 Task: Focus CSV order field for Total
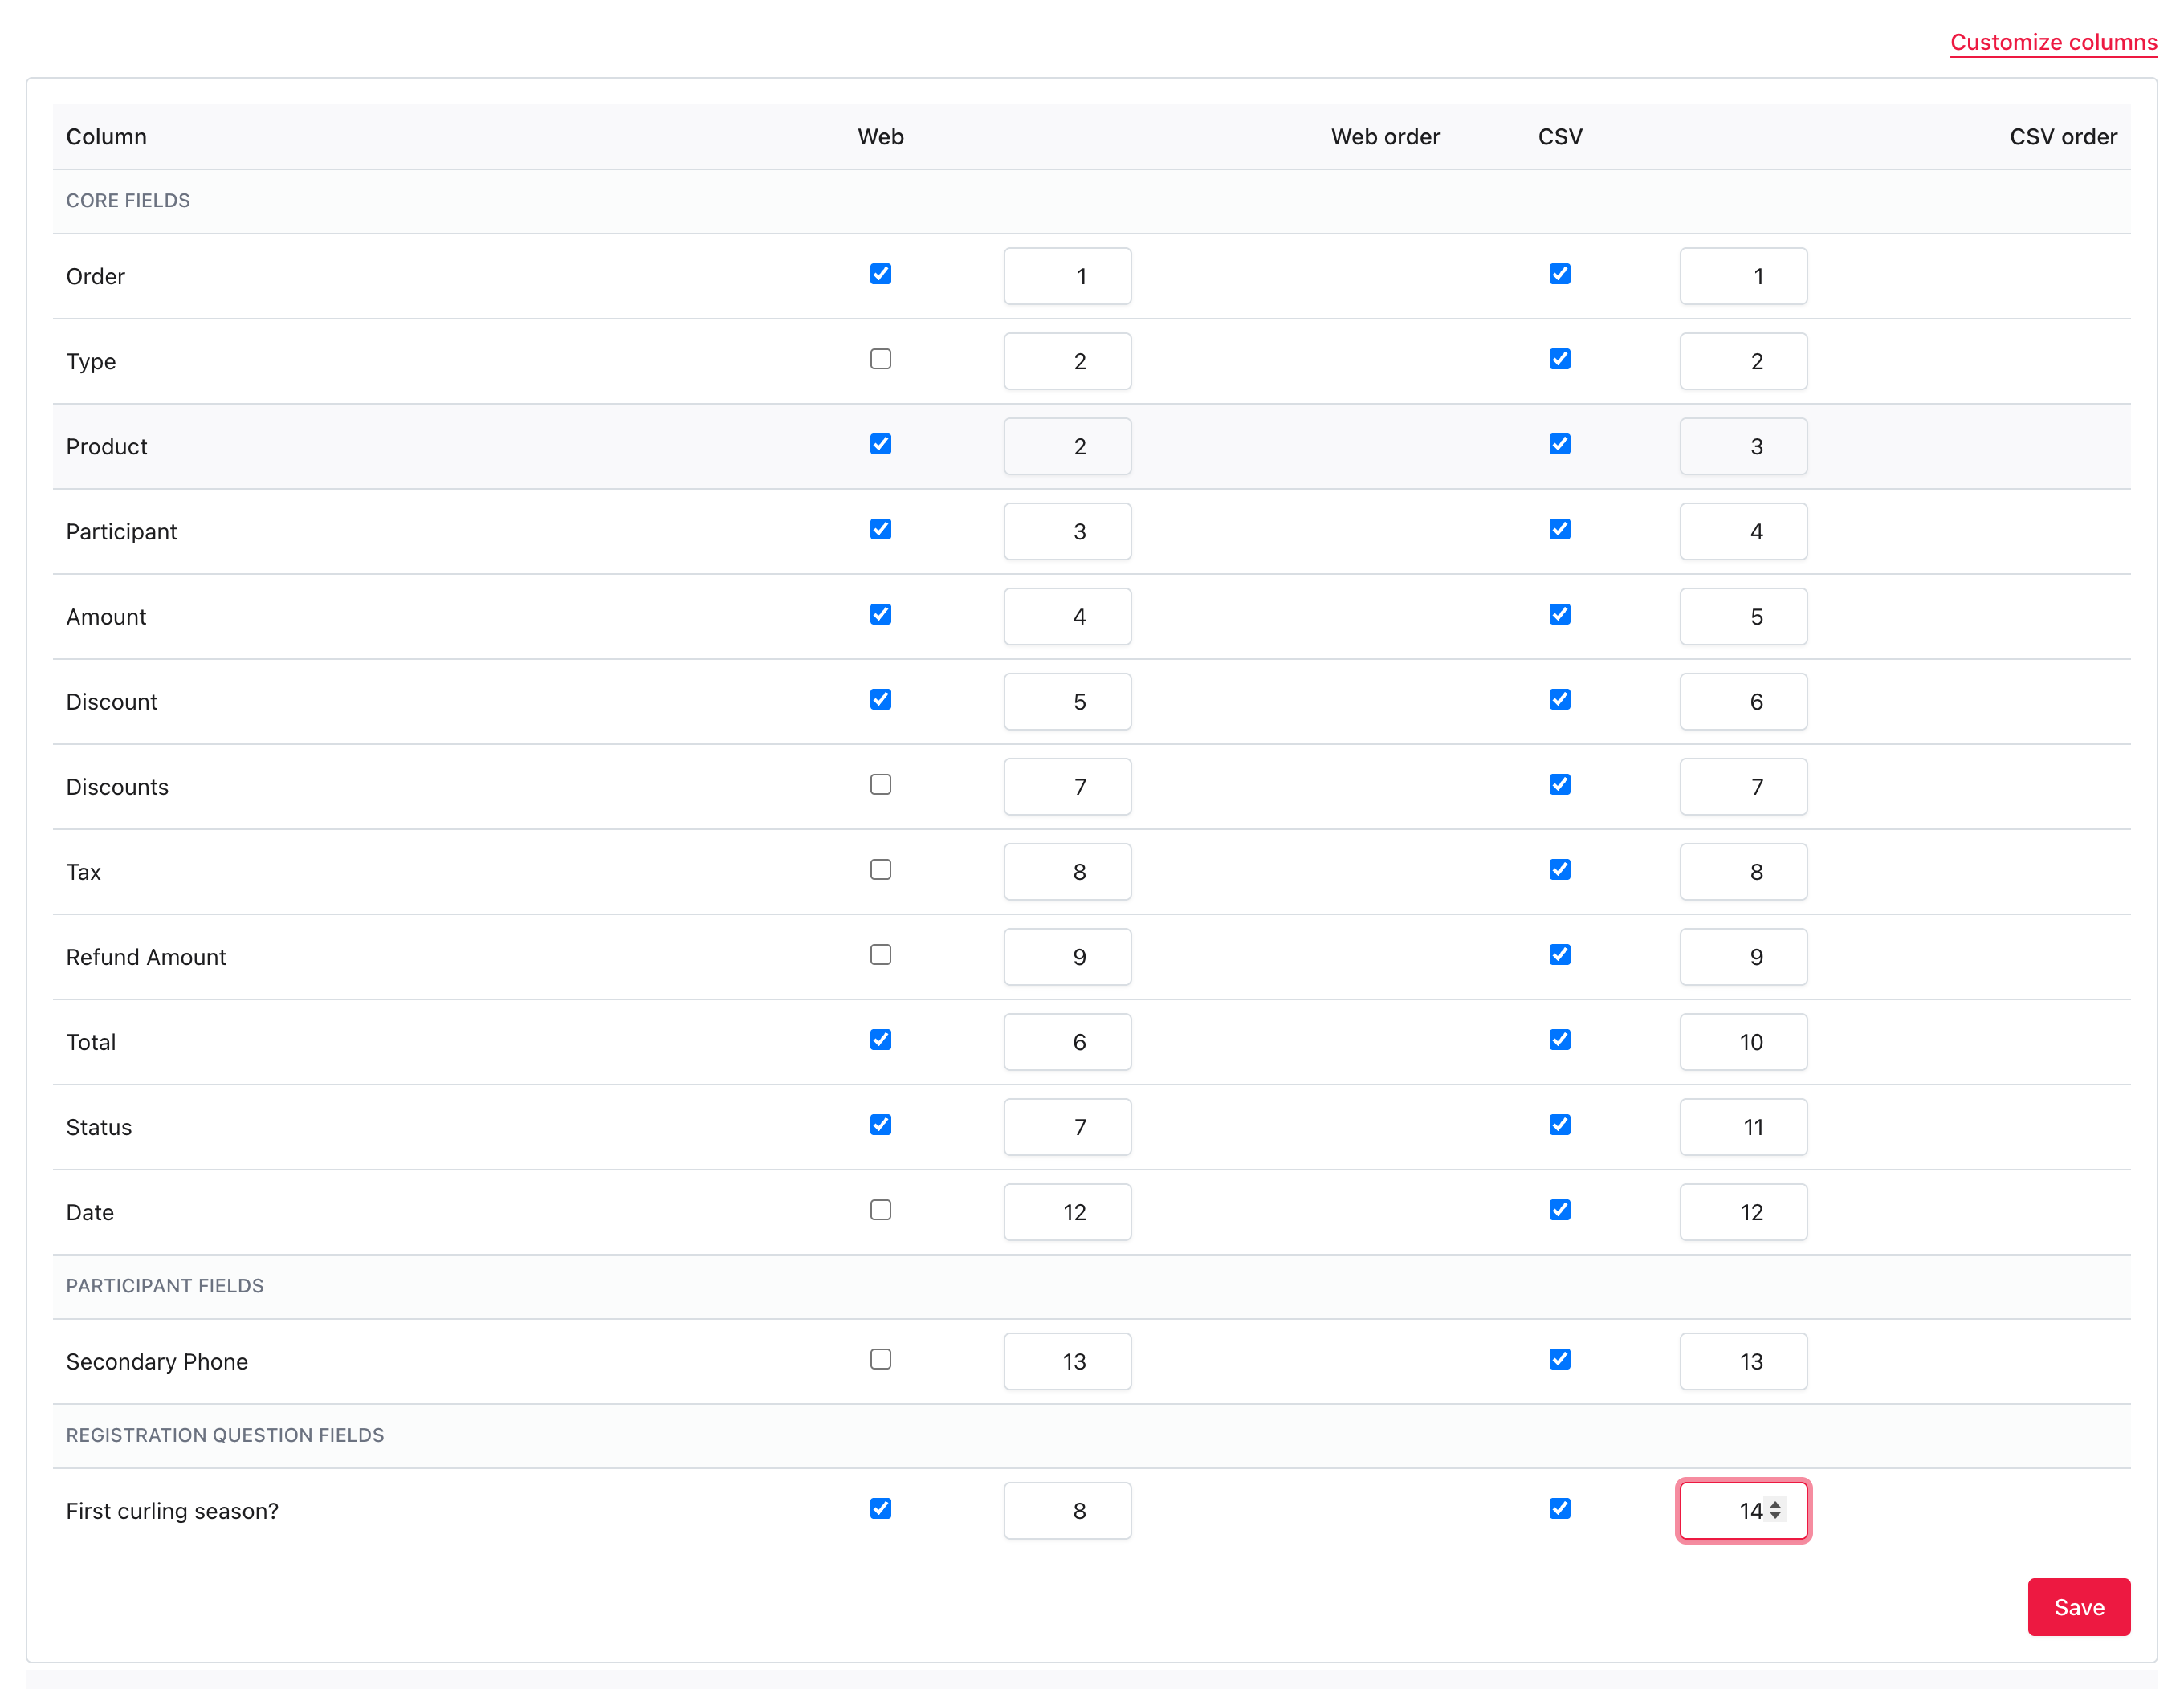click(1743, 1041)
